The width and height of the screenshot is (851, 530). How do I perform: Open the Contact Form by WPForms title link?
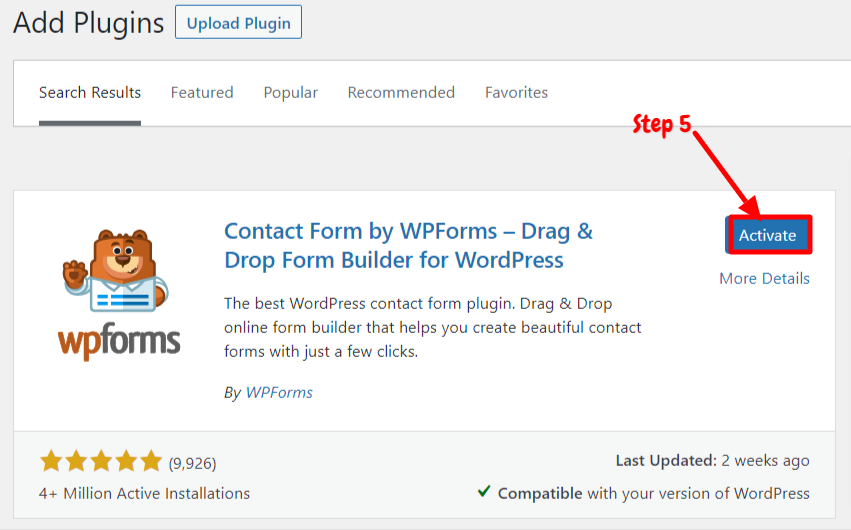(408, 245)
